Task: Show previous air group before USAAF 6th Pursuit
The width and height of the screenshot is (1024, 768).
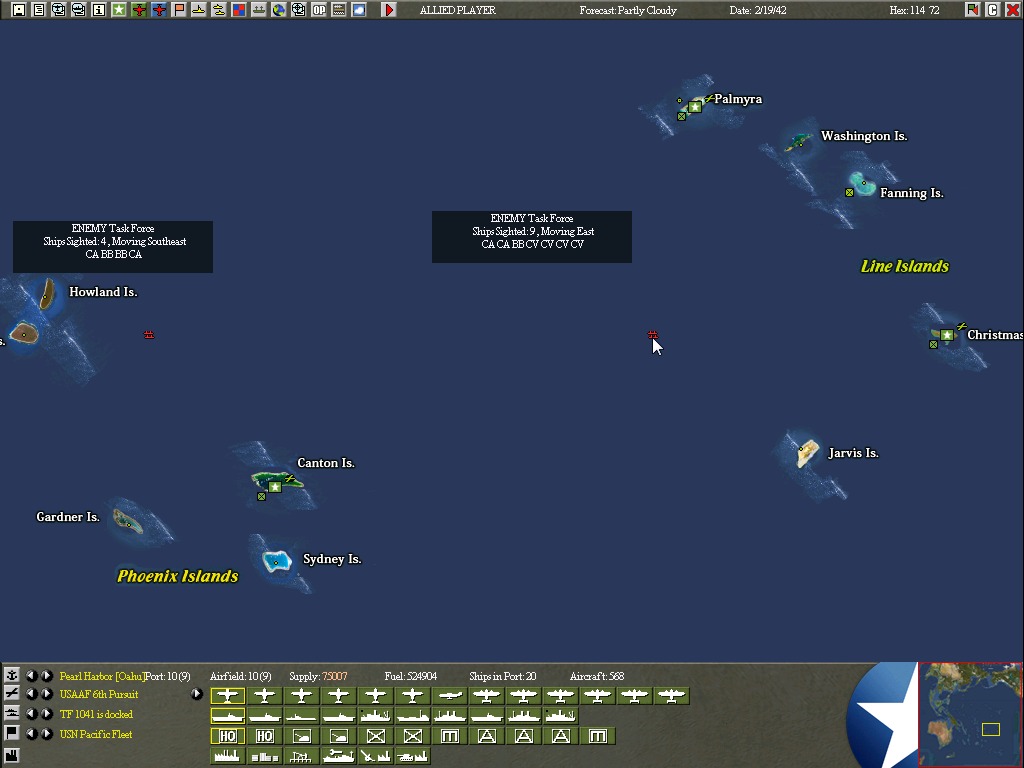Action: pyautogui.click(x=31, y=694)
